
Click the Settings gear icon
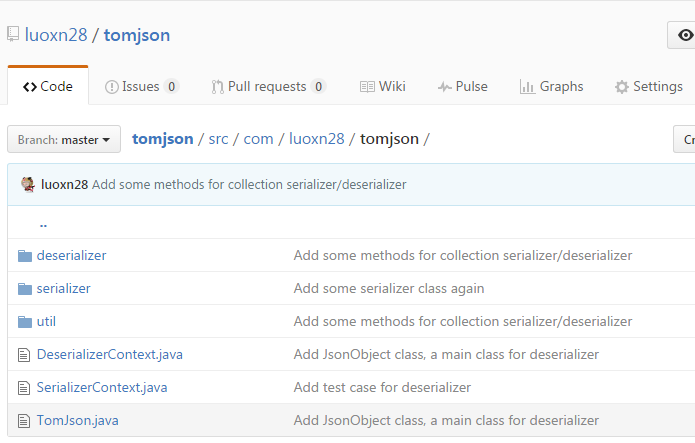click(622, 87)
